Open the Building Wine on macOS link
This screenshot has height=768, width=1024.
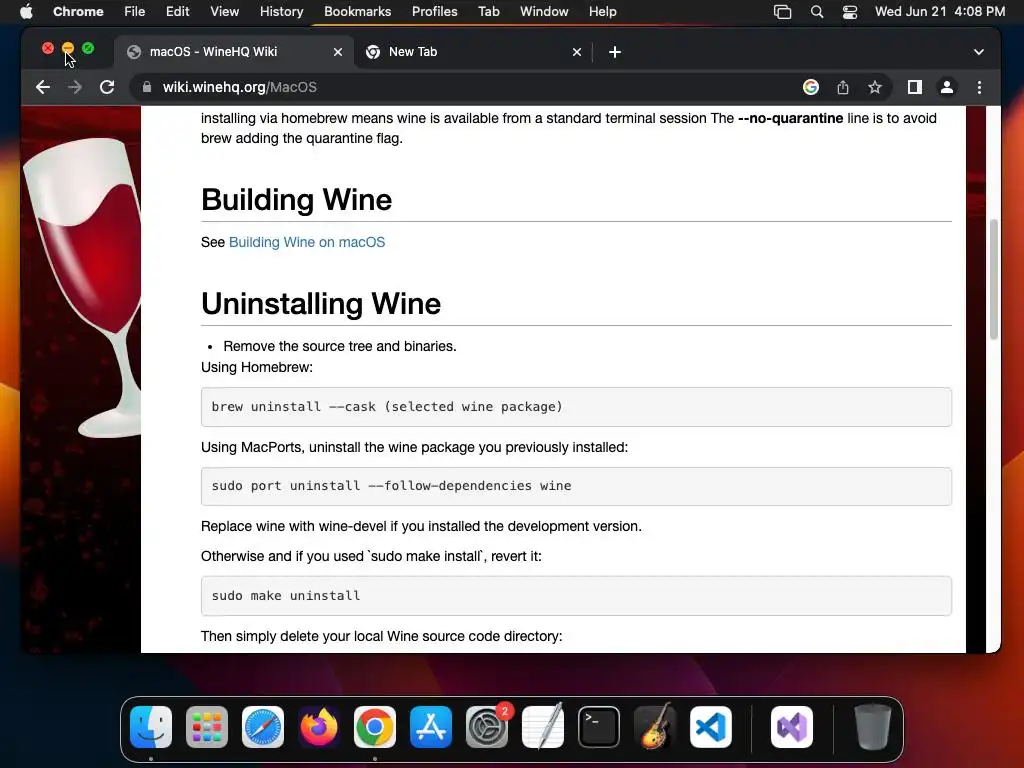pos(307,242)
